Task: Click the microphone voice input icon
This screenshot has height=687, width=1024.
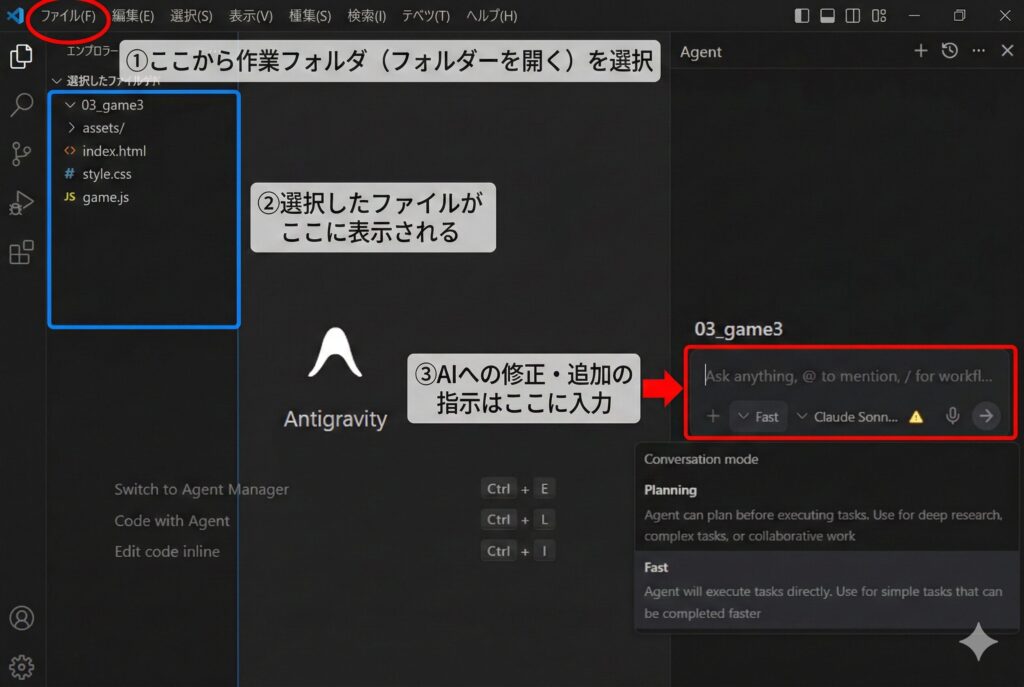Action: coord(953,416)
